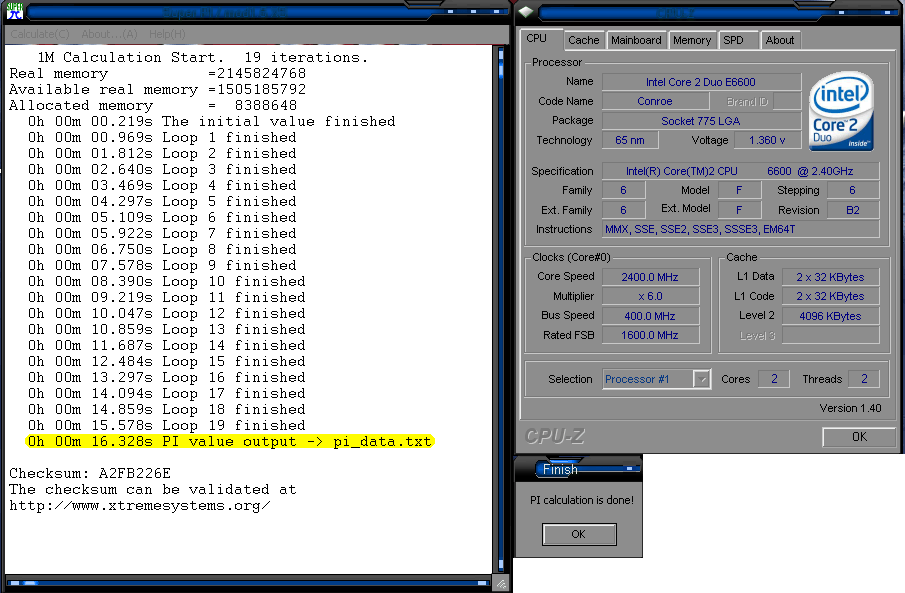Click the highlighted PI value output line

(229, 442)
